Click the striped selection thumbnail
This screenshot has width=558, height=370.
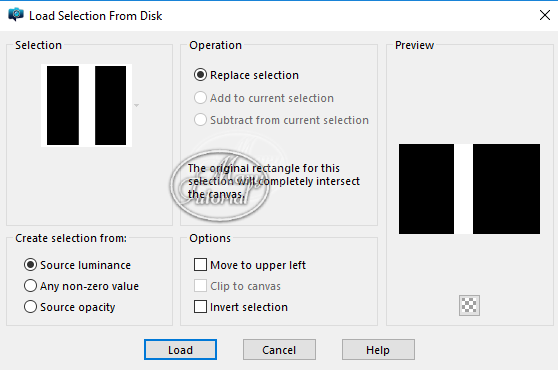pyautogui.click(x=86, y=105)
